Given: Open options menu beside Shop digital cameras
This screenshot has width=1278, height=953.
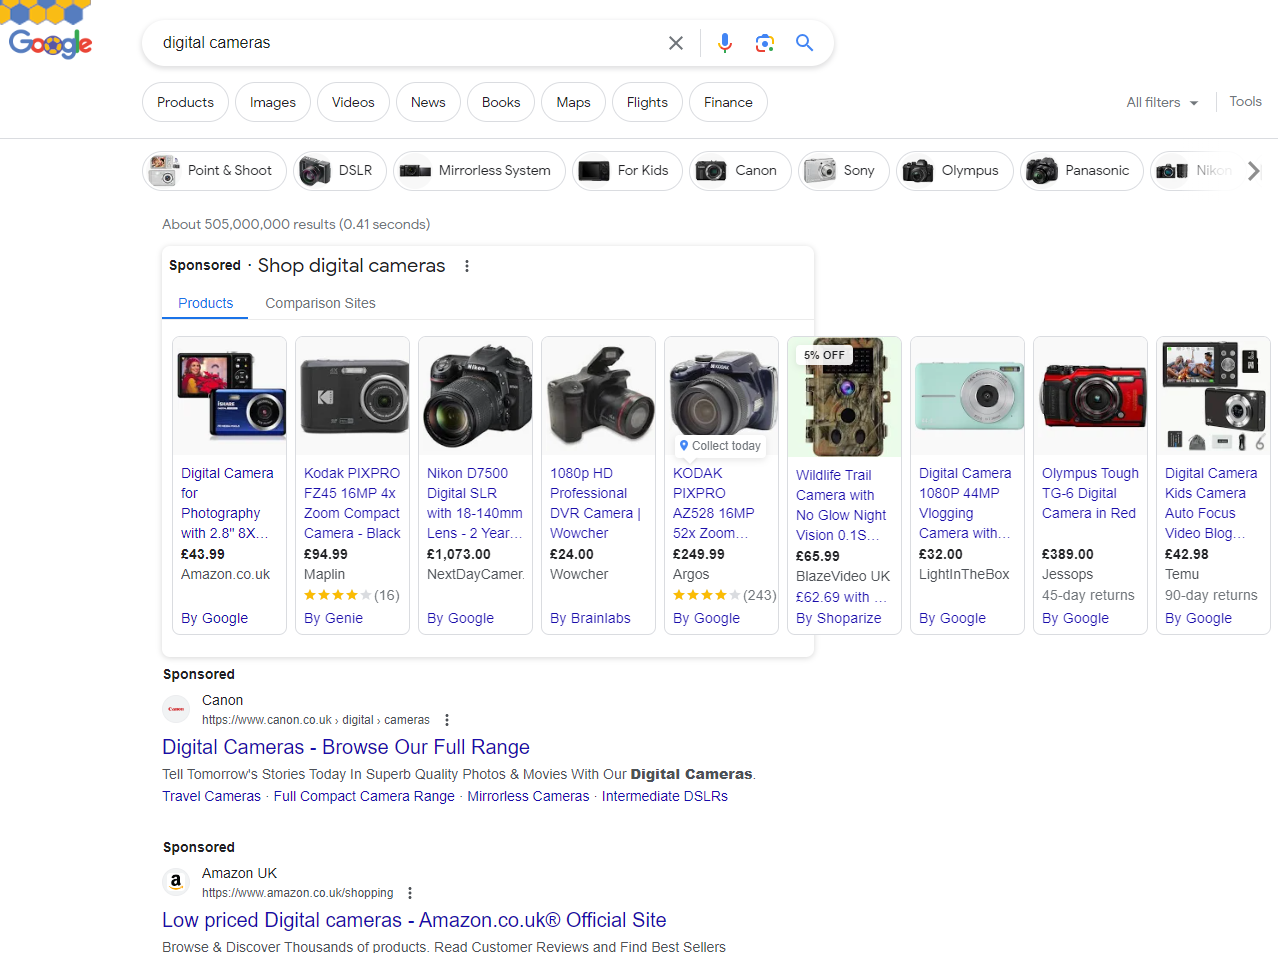Looking at the screenshot, I should click(467, 266).
